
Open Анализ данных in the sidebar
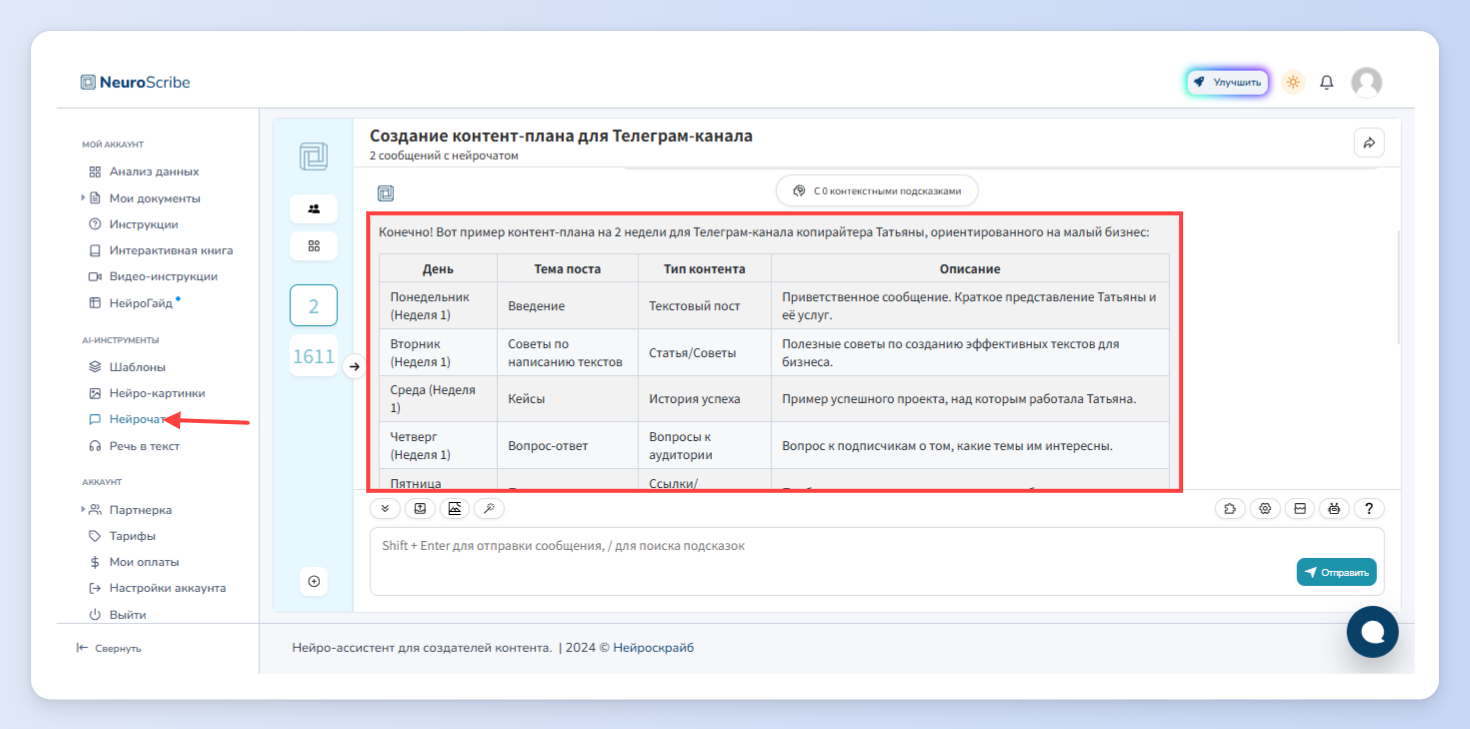[154, 171]
